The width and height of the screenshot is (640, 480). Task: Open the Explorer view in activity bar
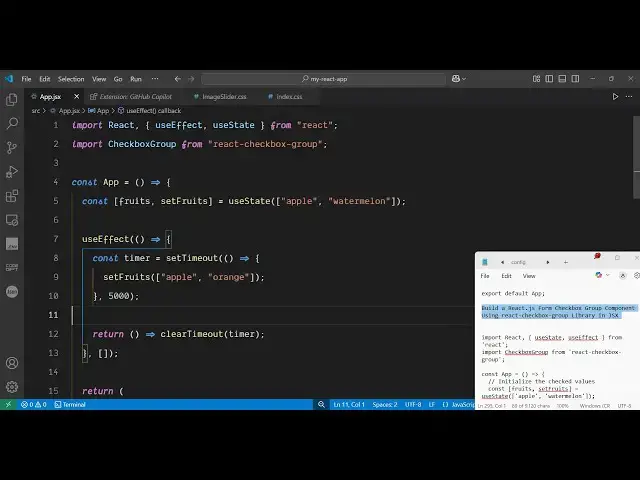(x=12, y=99)
